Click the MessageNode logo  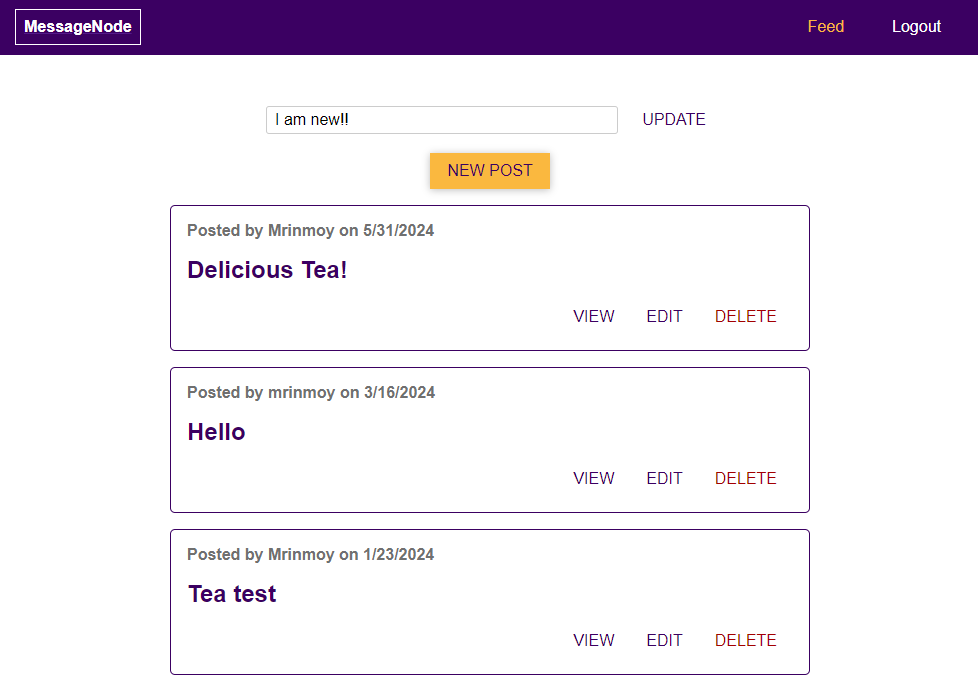78,27
